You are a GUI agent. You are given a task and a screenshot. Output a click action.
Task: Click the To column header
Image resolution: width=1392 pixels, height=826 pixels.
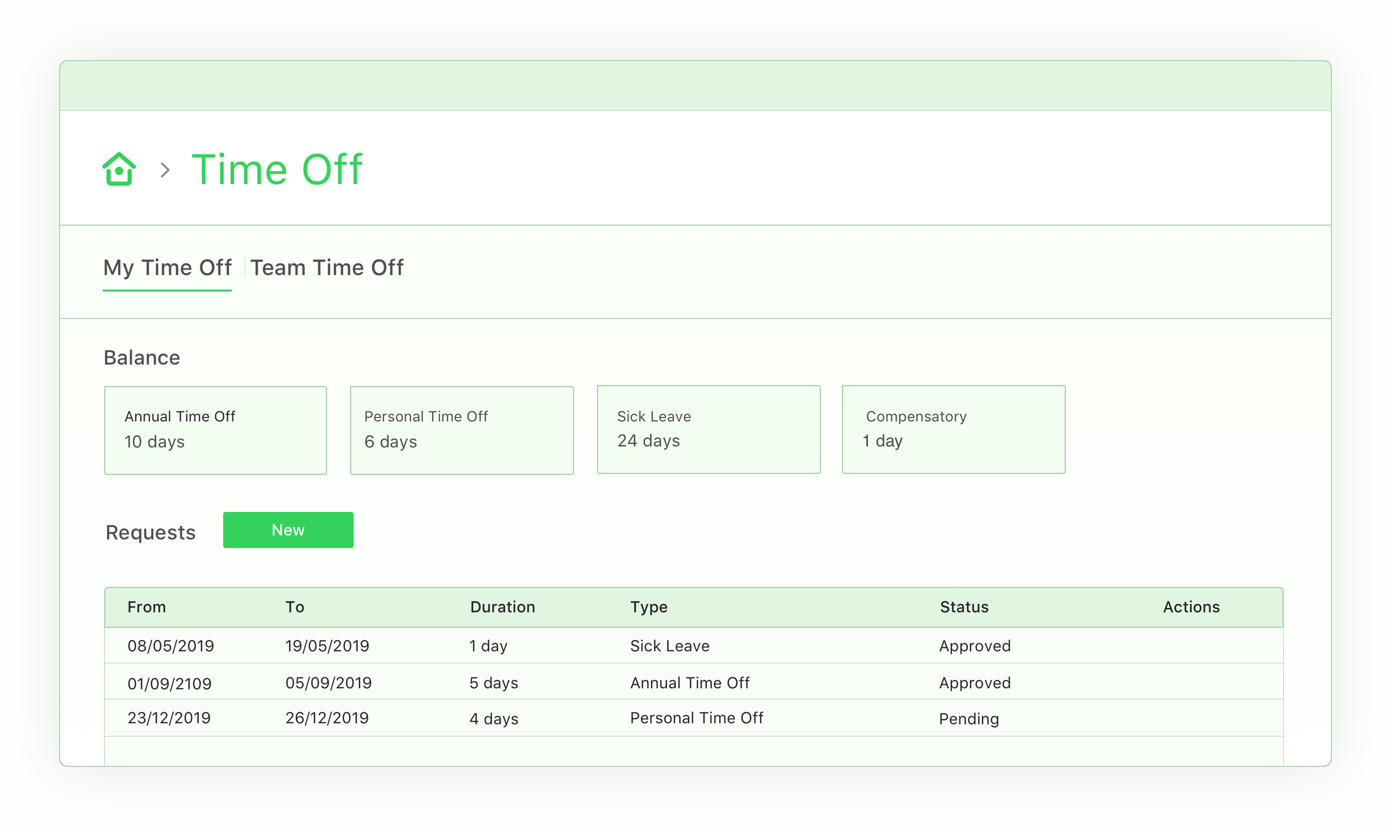pos(294,607)
